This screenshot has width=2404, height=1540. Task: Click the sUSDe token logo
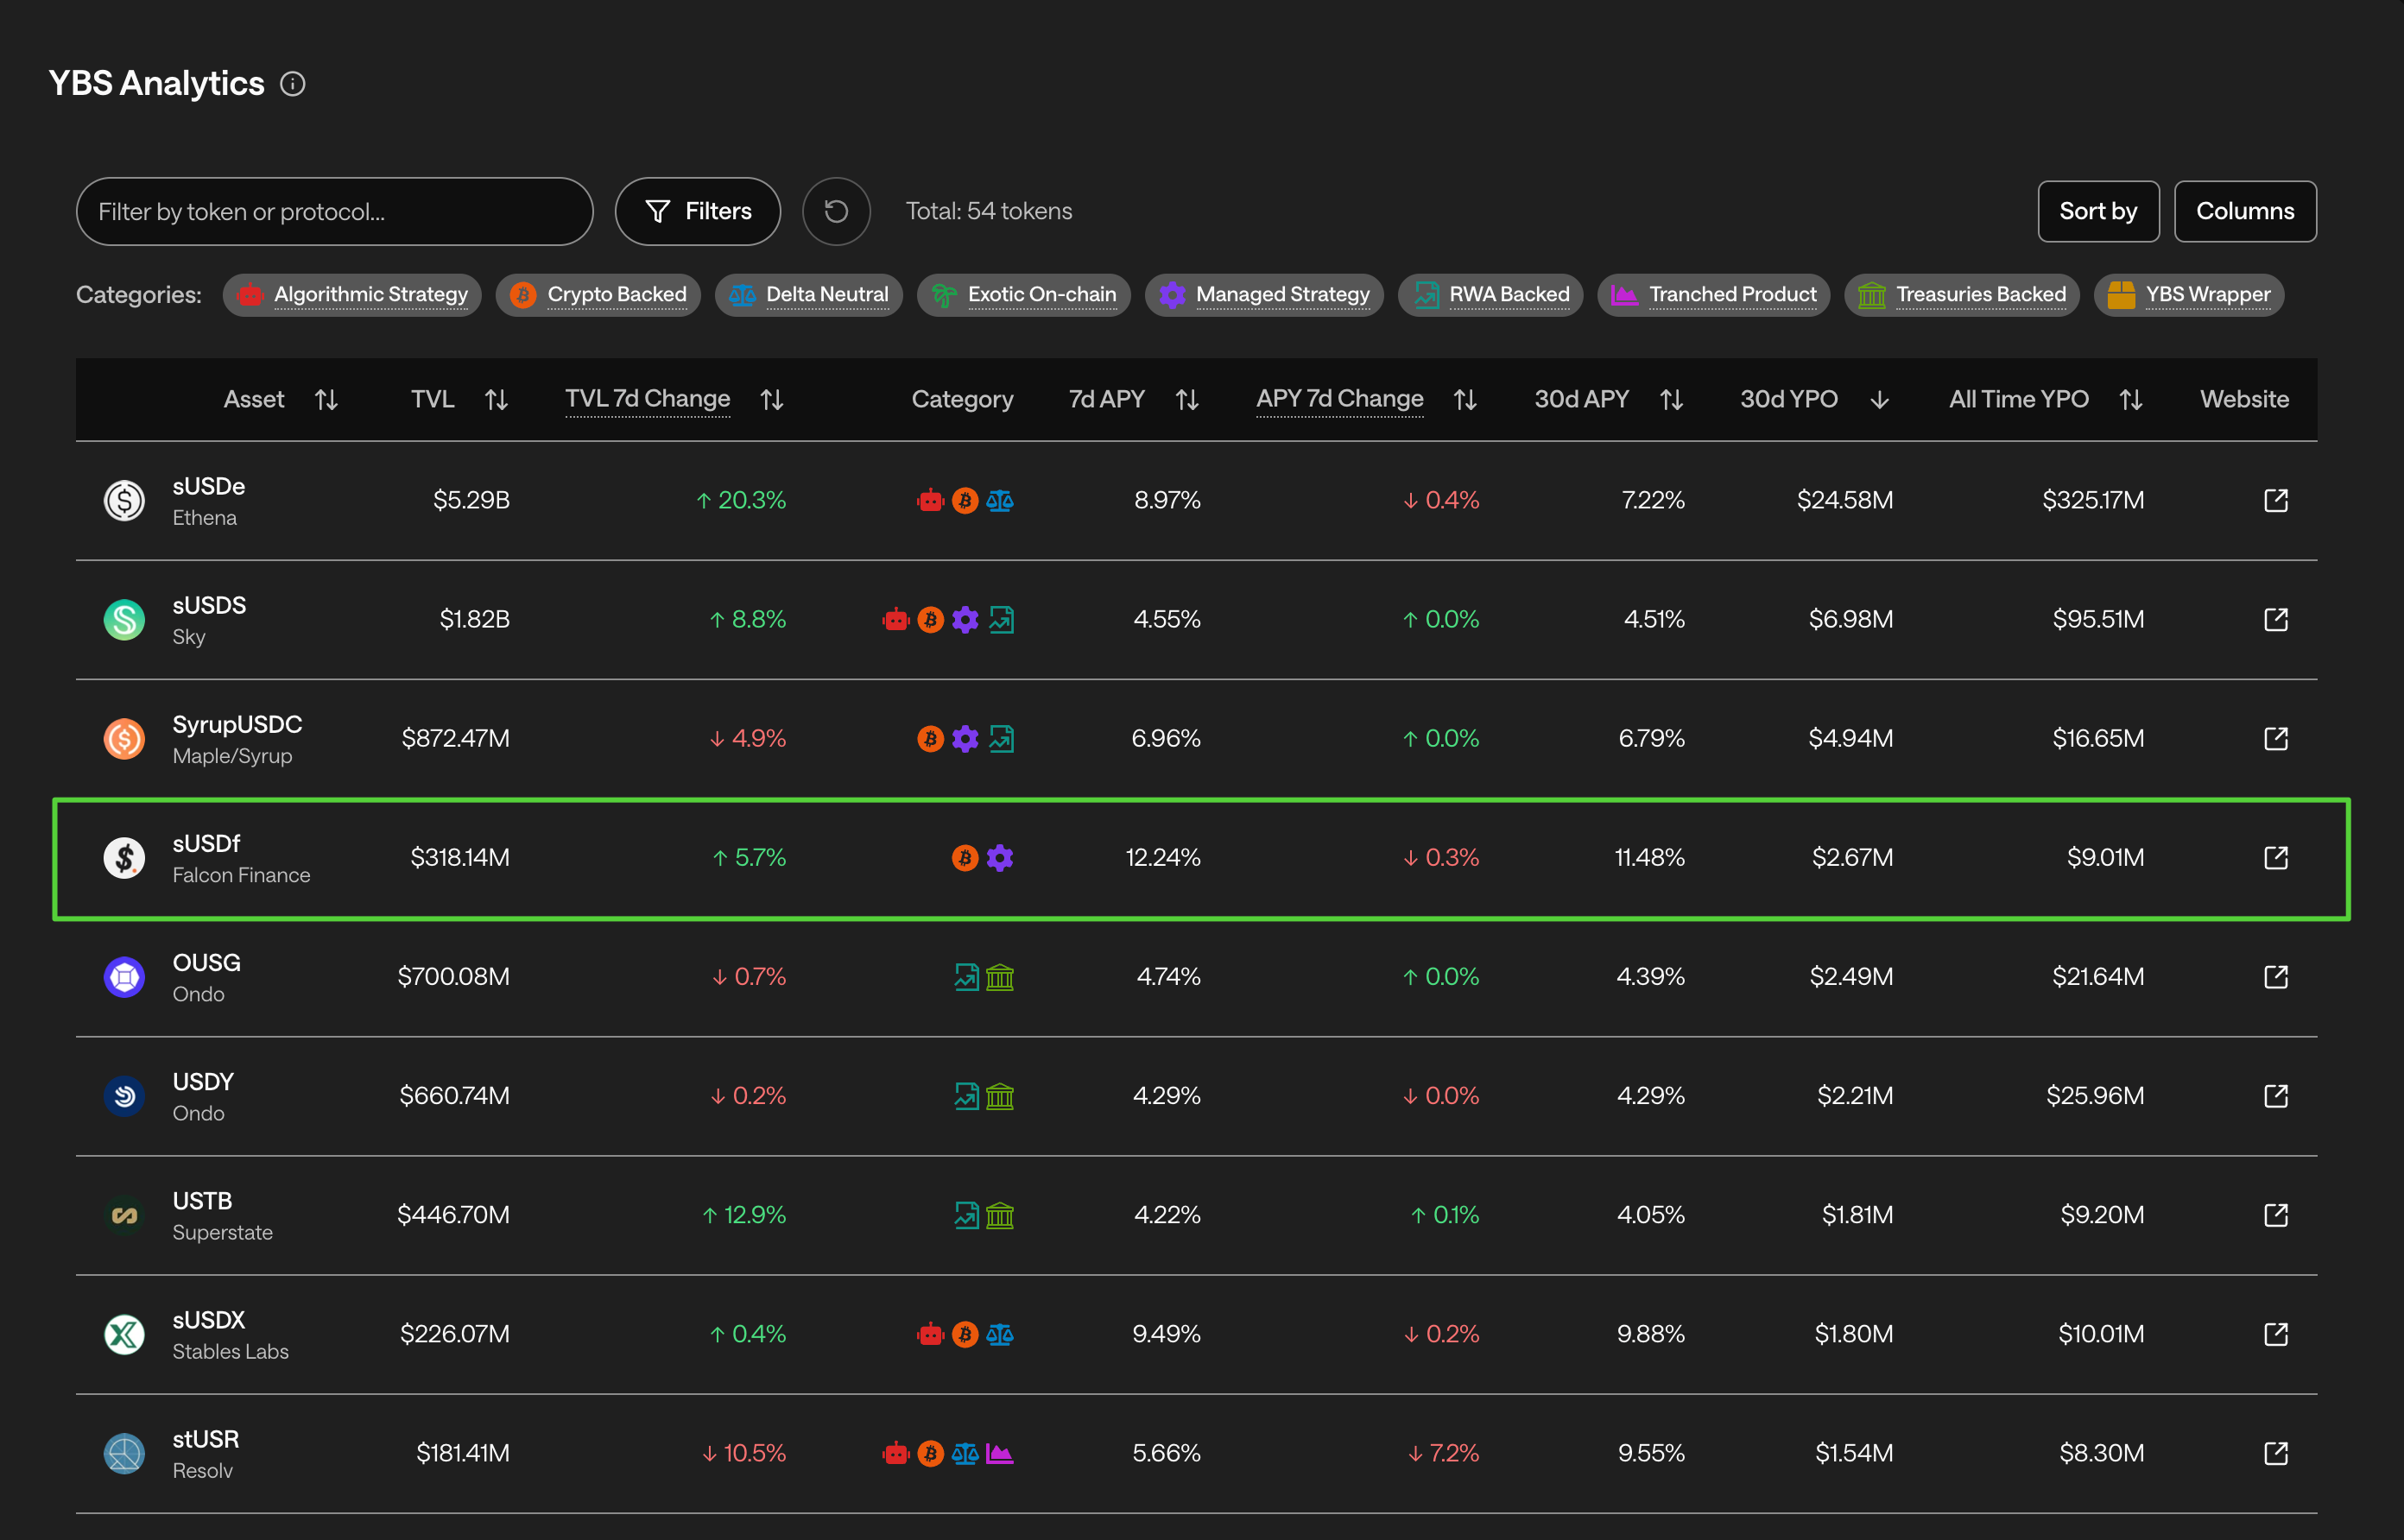pos(125,500)
